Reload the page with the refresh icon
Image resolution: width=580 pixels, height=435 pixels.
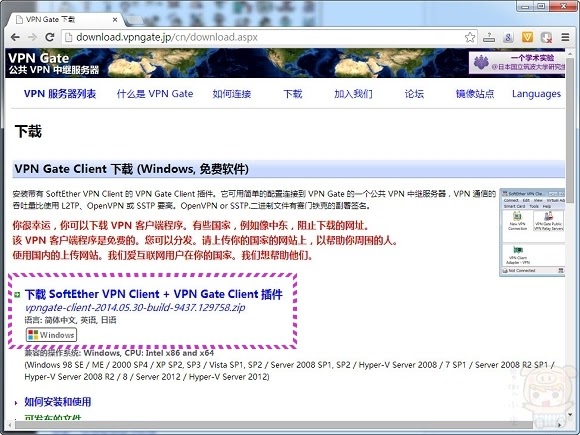coord(50,37)
